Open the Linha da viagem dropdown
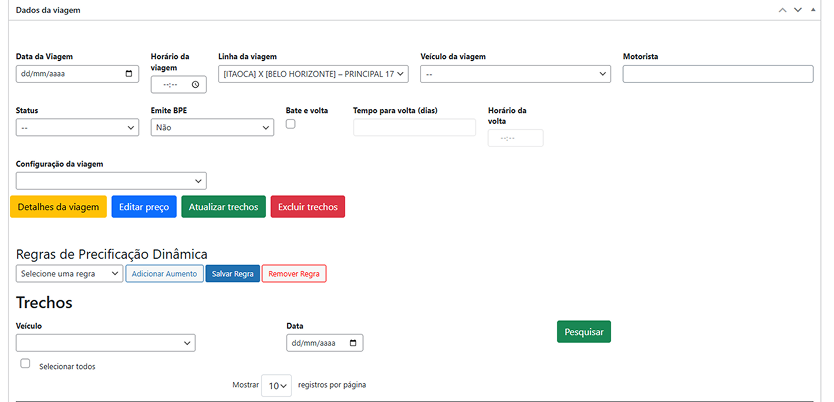The image size is (834, 402). pyautogui.click(x=314, y=74)
